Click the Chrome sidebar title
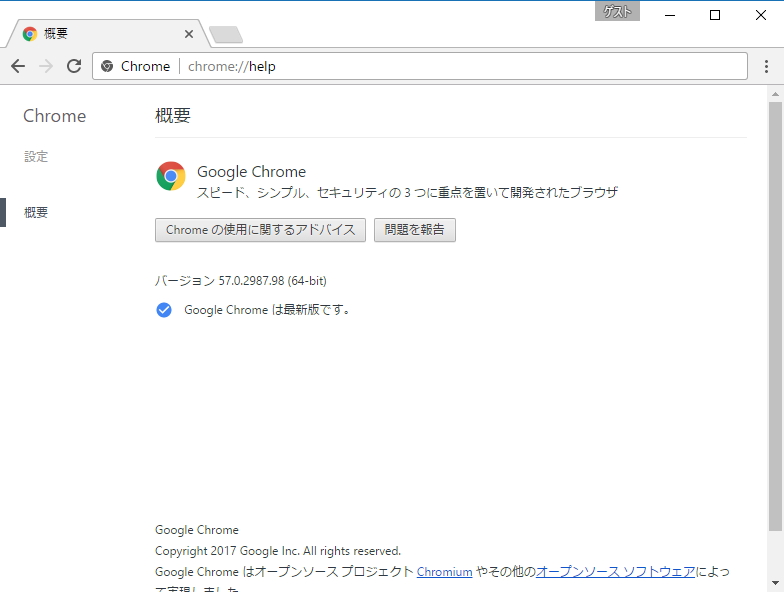 coord(54,116)
